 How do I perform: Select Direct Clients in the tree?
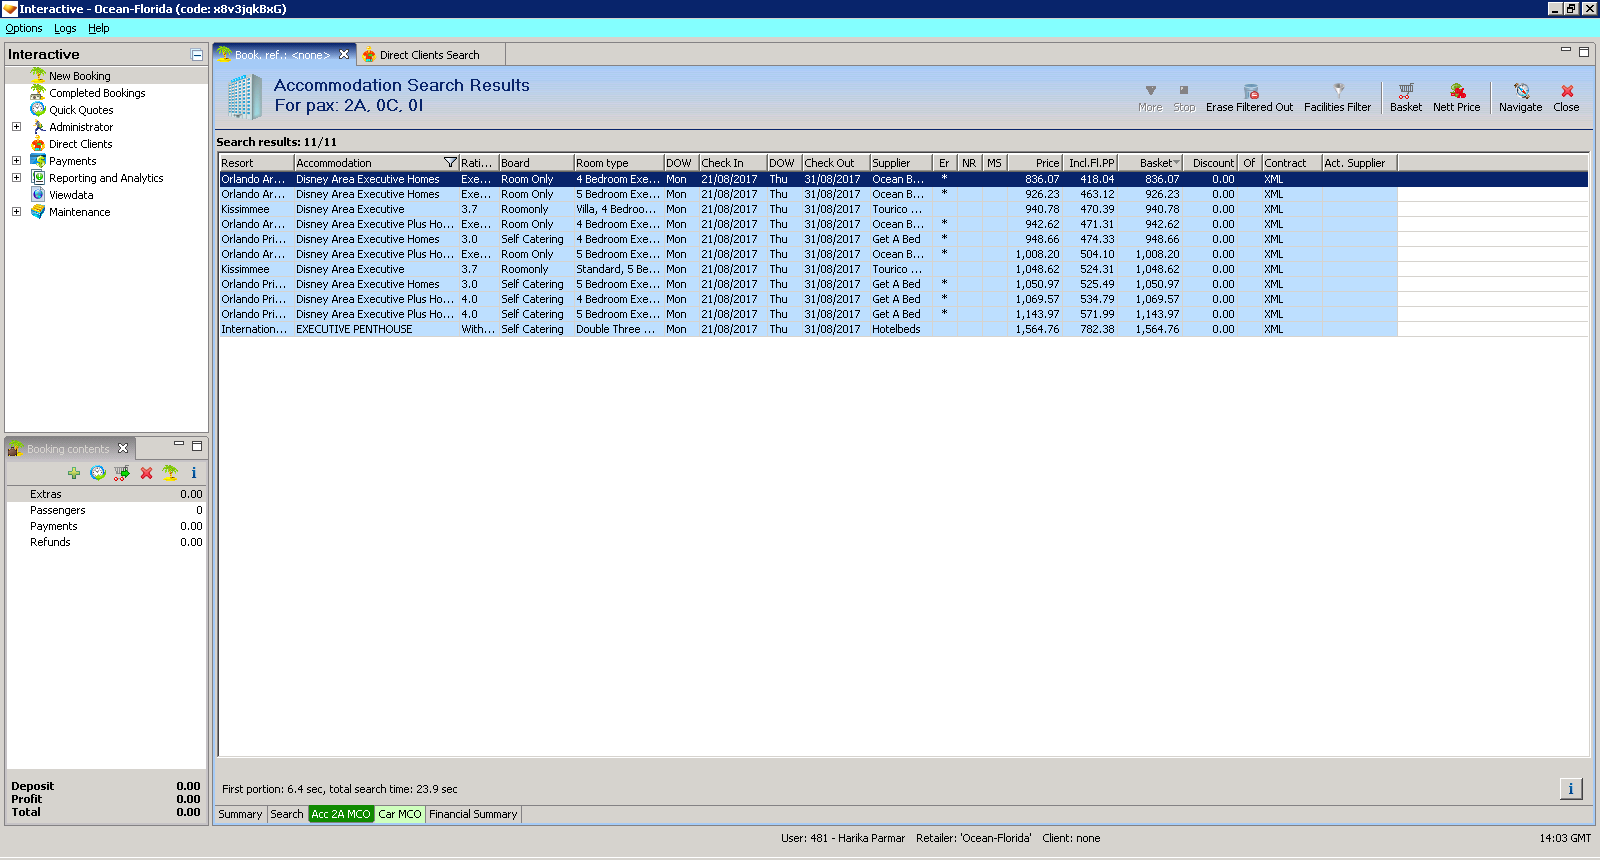tap(80, 144)
